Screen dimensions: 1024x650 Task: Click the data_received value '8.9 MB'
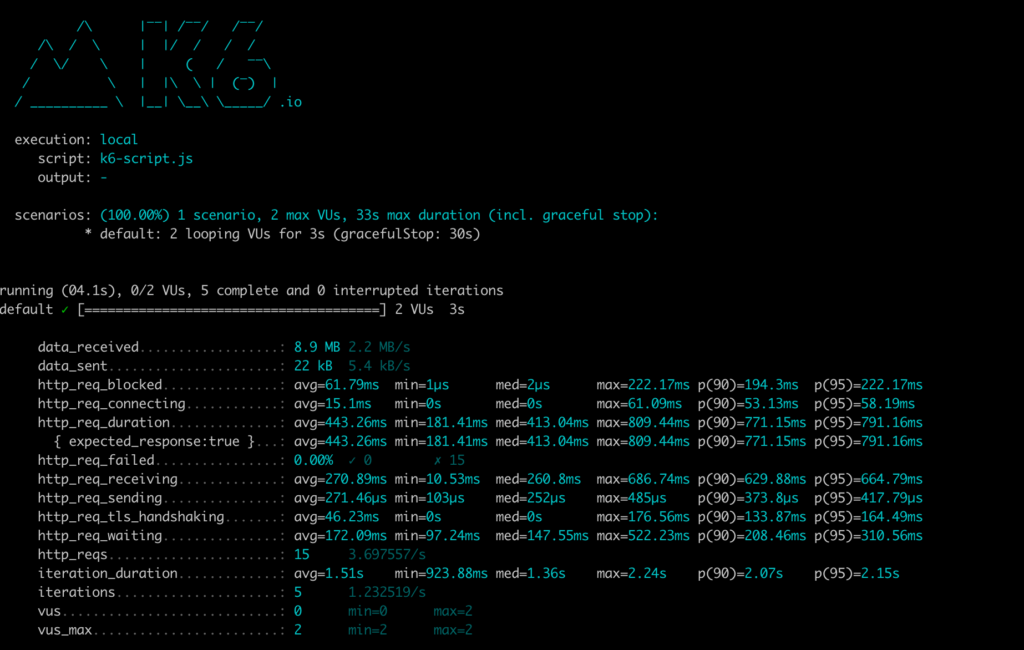tap(317, 348)
